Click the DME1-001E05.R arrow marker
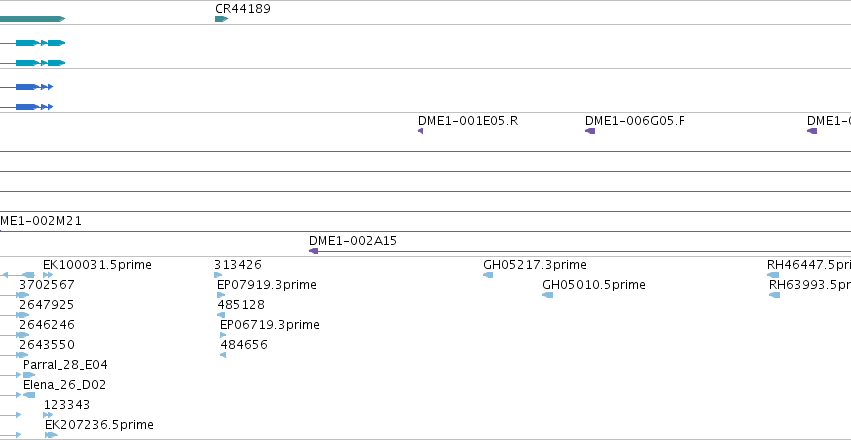Image resolution: width=851 pixels, height=440 pixels. click(x=421, y=131)
